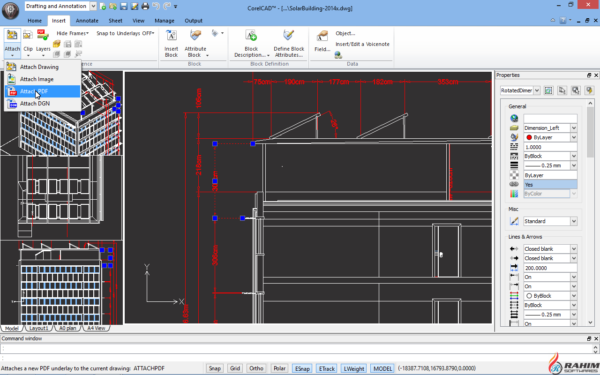Disable ESnap in the status bar
600x375 pixels.
point(302,368)
